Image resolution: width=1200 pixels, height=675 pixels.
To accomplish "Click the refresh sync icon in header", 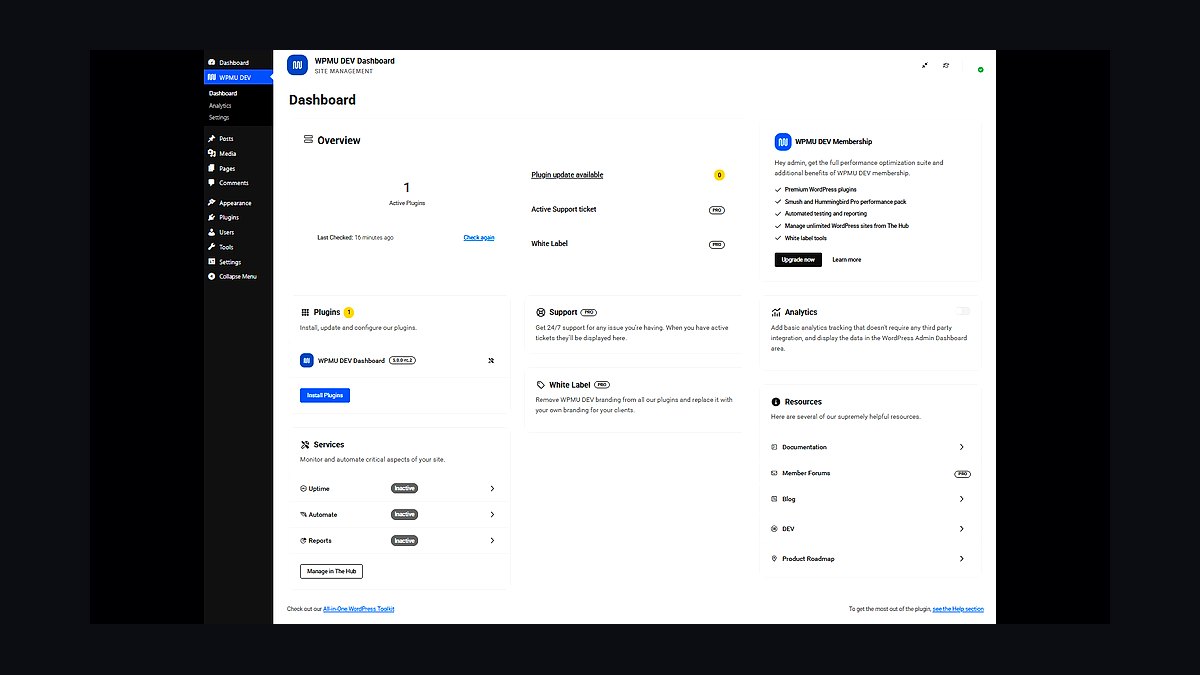I will point(946,65).
